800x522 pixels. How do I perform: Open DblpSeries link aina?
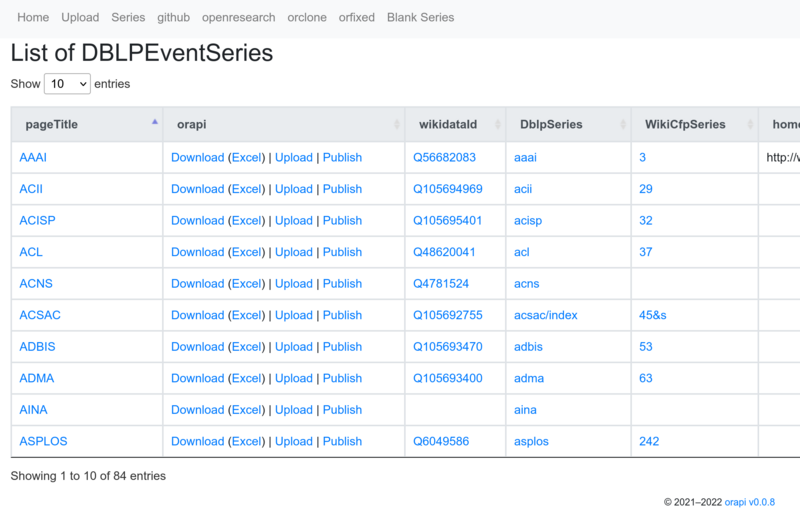click(526, 410)
